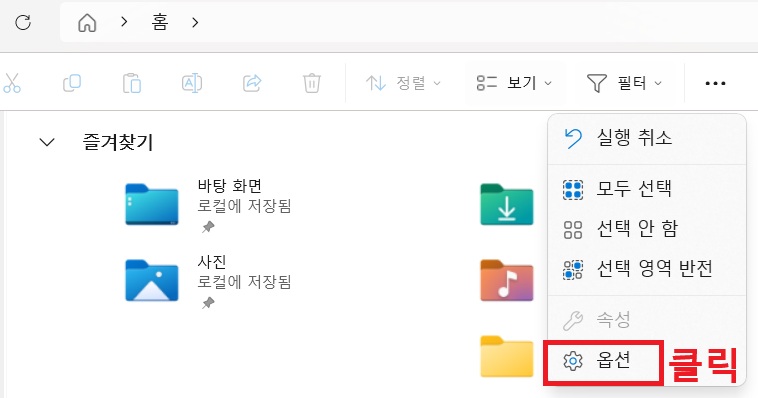Select the 바탕 화면 folder icon
Image resolution: width=758 pixels, height=398 pixels.
[x=152, y=204]
